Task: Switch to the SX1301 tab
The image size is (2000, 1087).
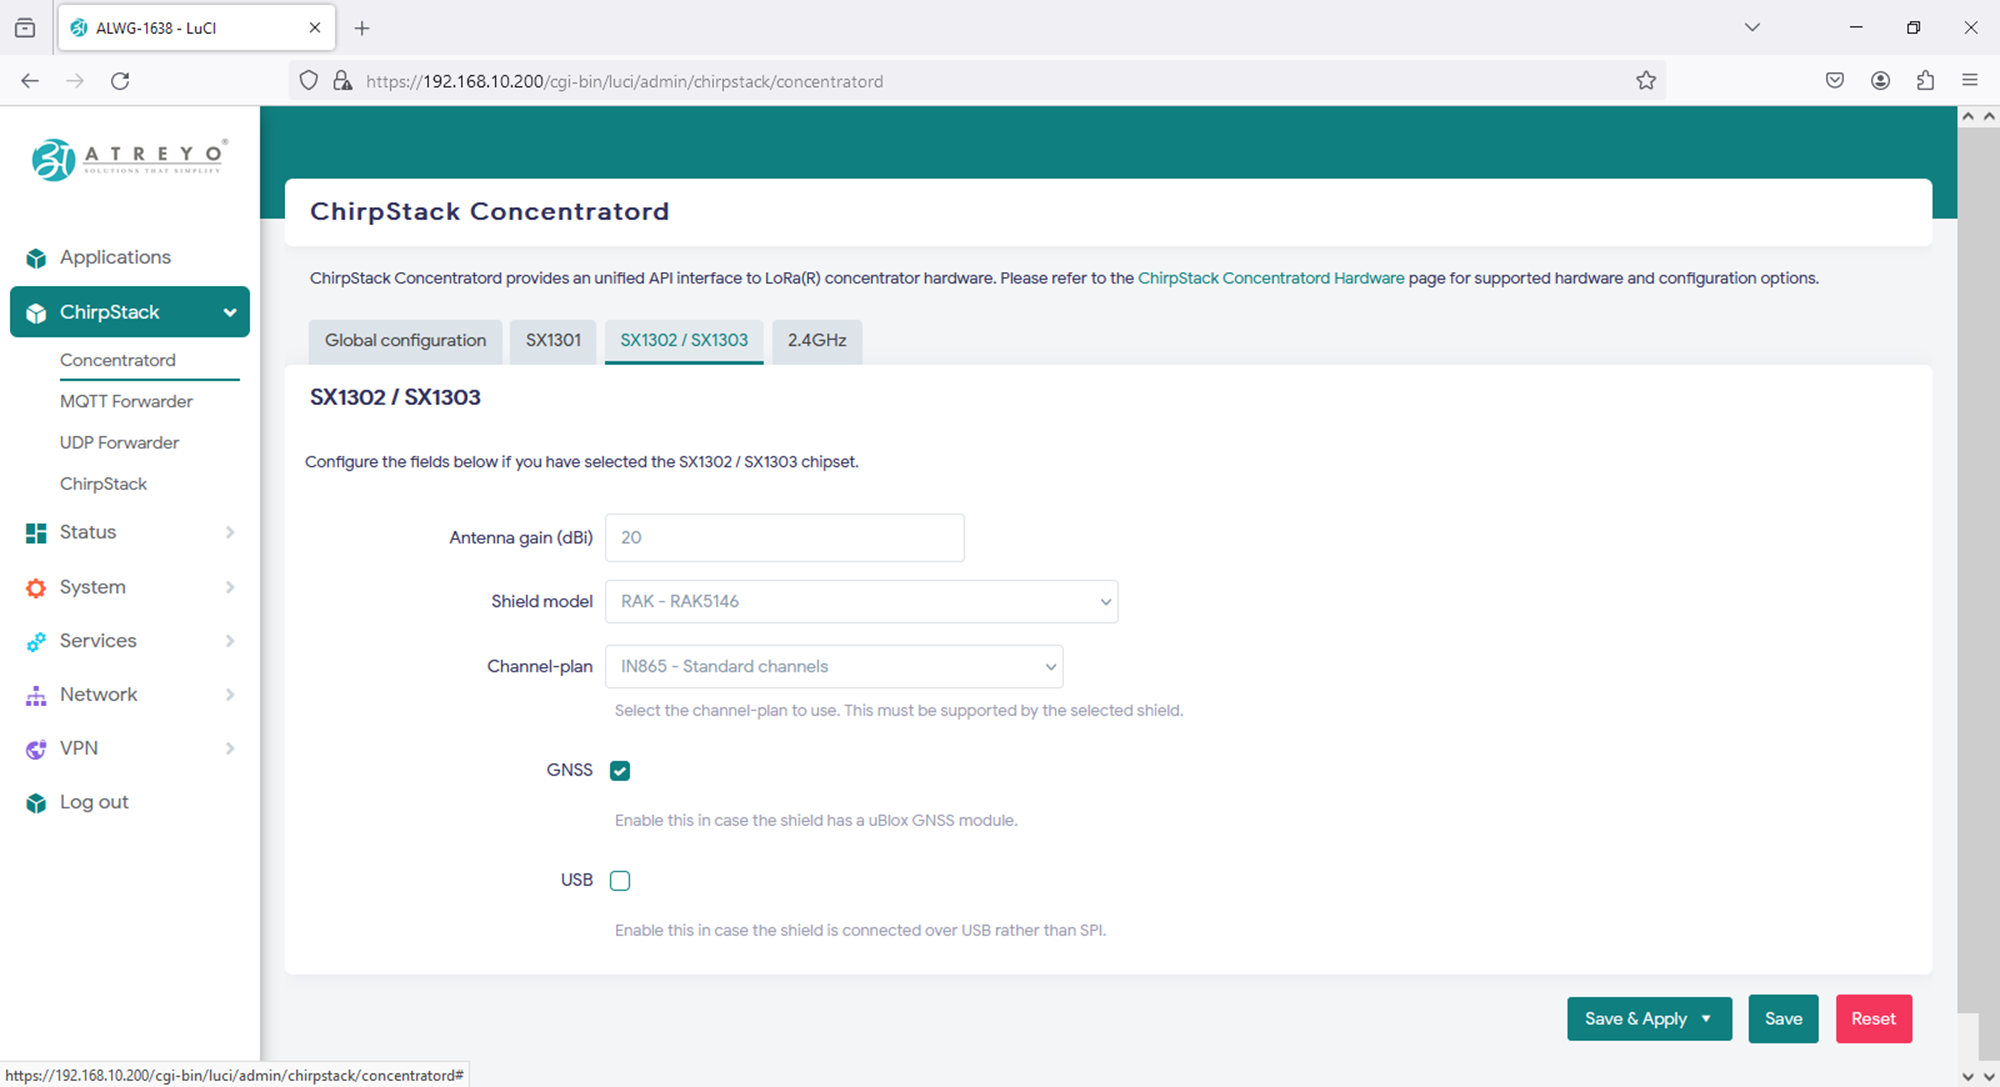Action: pyautogui.click(x=553, y=341)
